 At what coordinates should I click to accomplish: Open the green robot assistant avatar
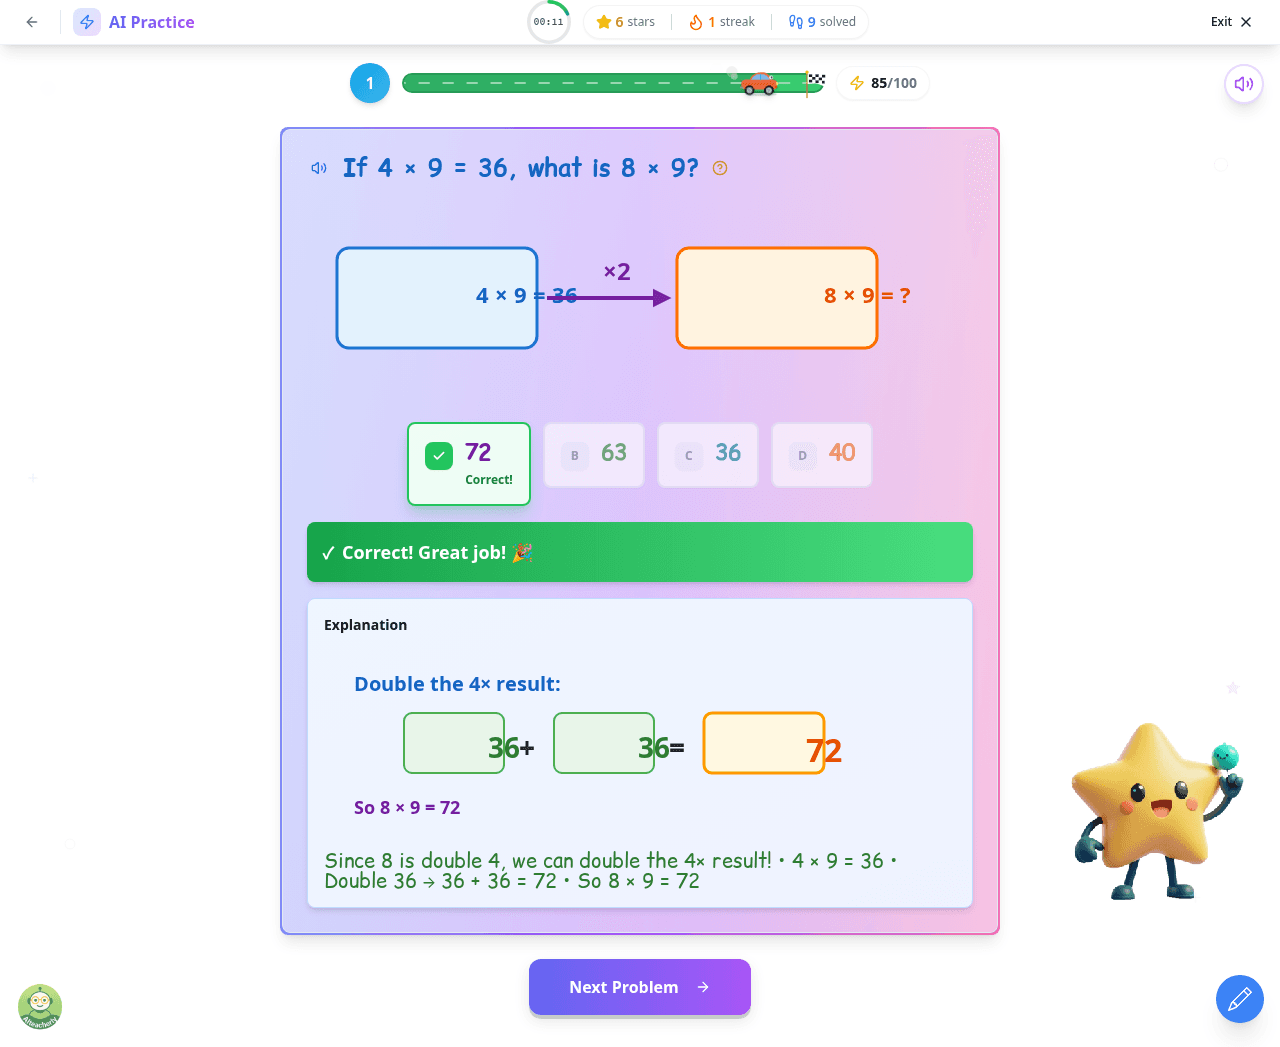tap(40, 1006)
